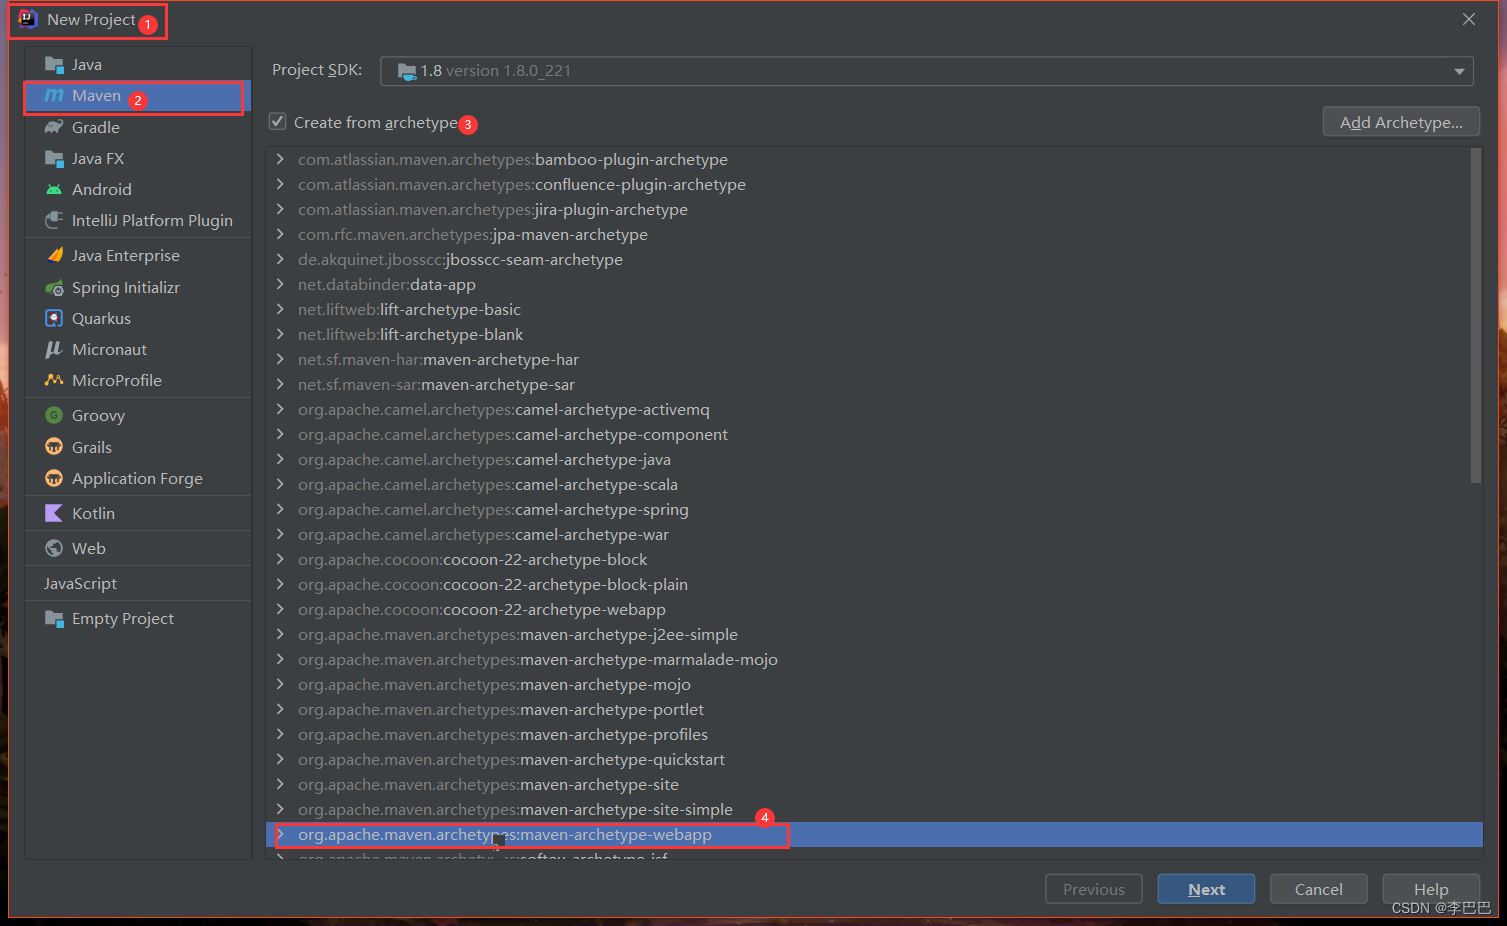Expand bamboo-plugin-archetype node
Image resolution: width=1507 pixels, height=926 pixels.
[x=280, y=159]
